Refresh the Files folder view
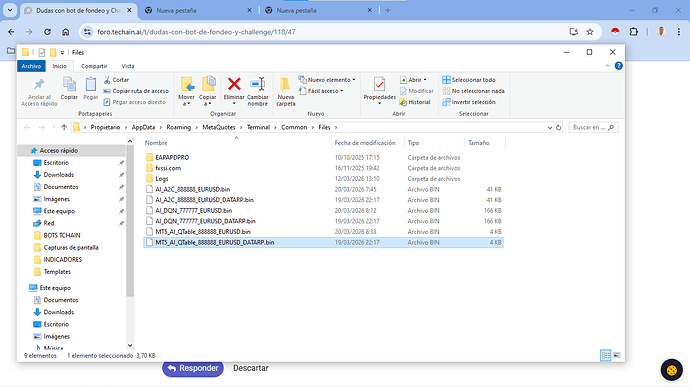This screenshot has width=690, height=387. 558,127
